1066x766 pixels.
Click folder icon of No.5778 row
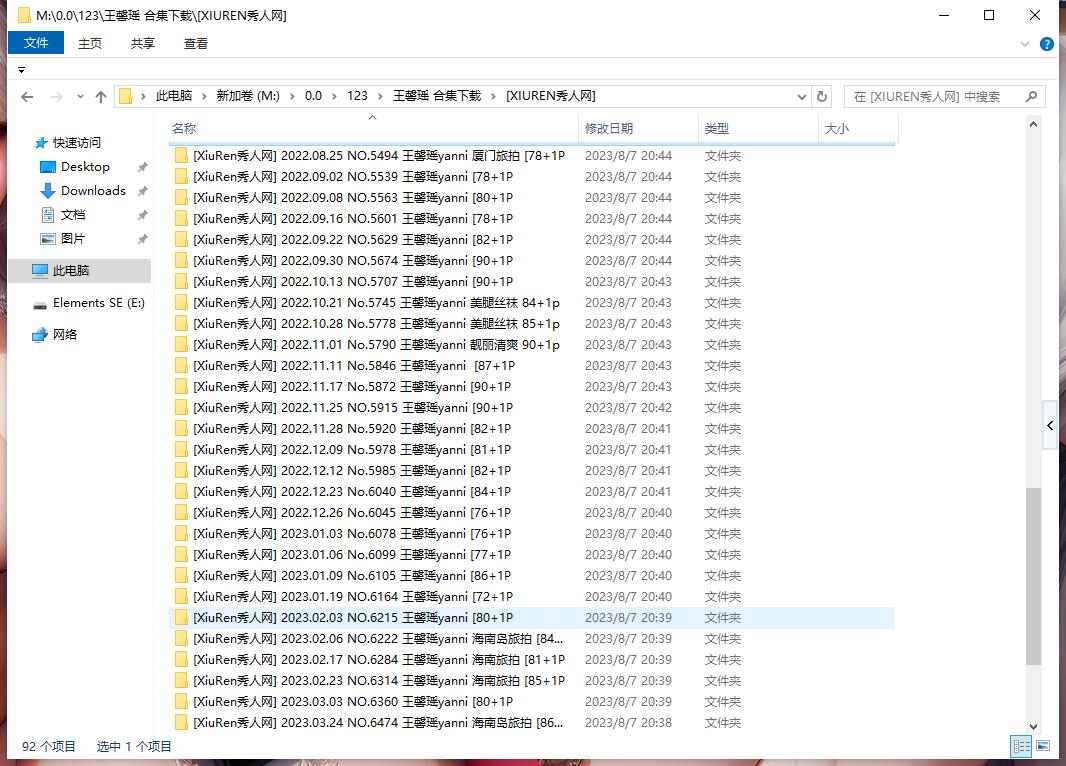point(181,324)
